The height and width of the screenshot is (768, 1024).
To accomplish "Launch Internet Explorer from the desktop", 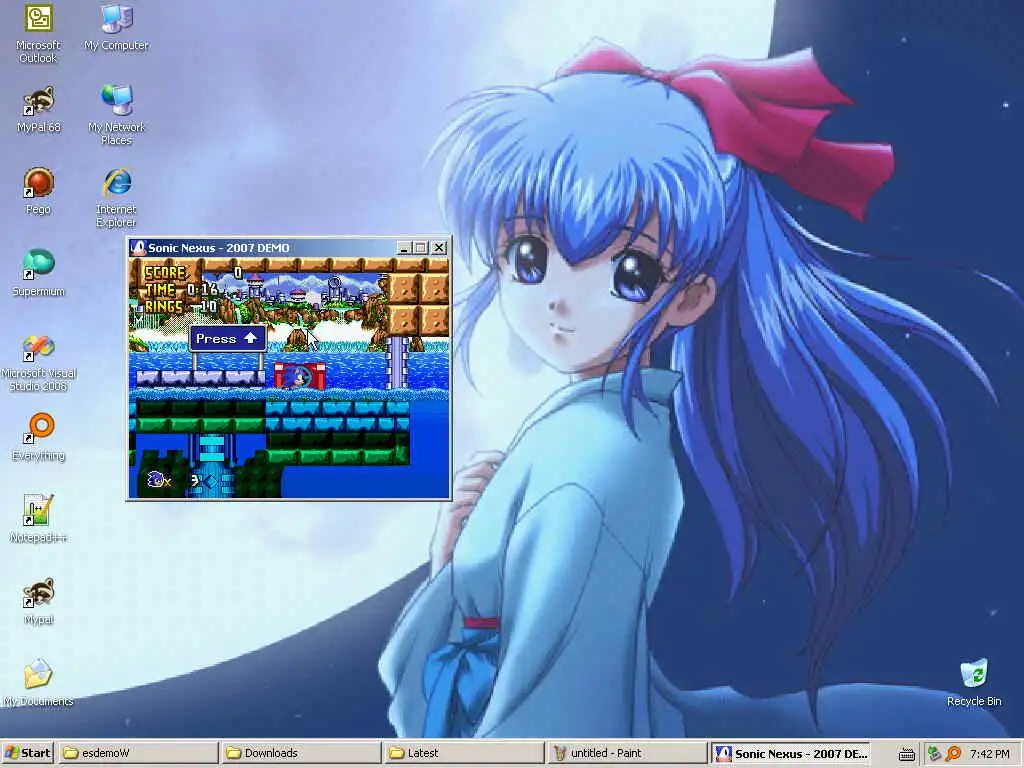I will coord(116,197).
